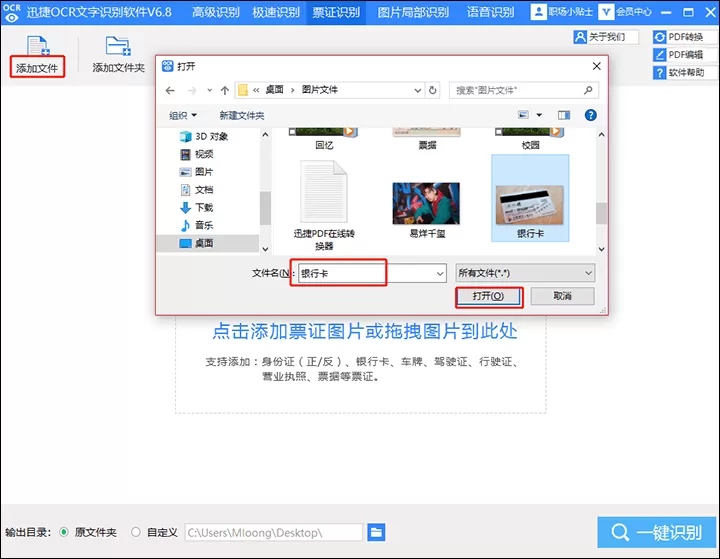
Task: Click 桌面 in address breadcrumb
Action: pyautogui.click(x=274, y=90)
